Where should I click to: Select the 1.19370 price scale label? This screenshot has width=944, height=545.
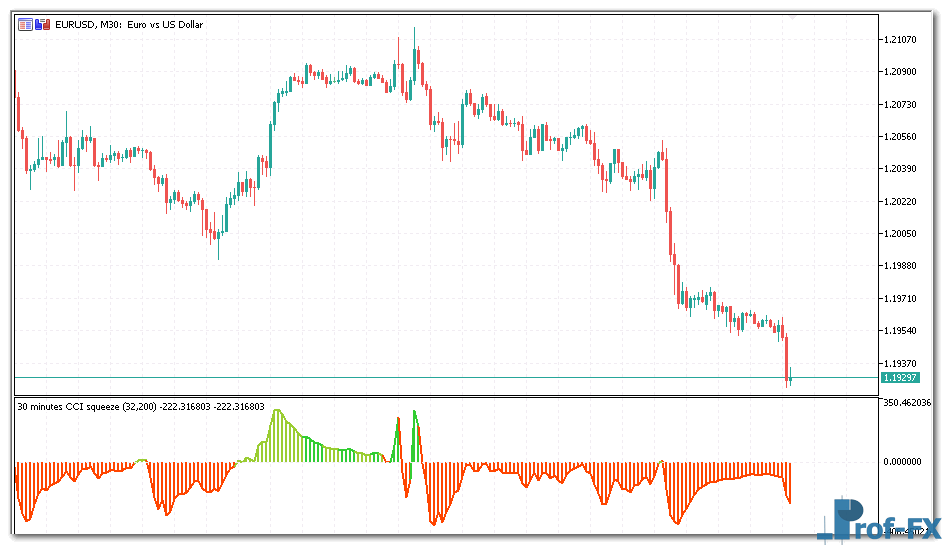click(900, 364)
